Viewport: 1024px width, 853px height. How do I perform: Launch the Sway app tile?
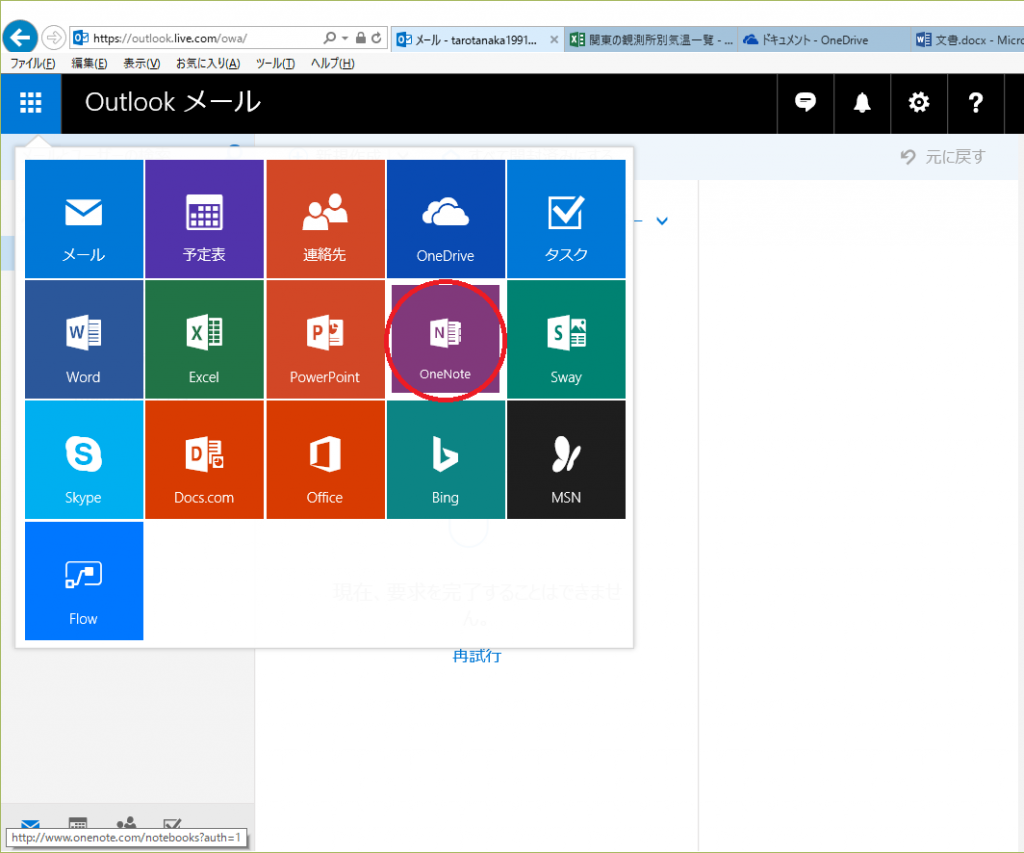566,340
